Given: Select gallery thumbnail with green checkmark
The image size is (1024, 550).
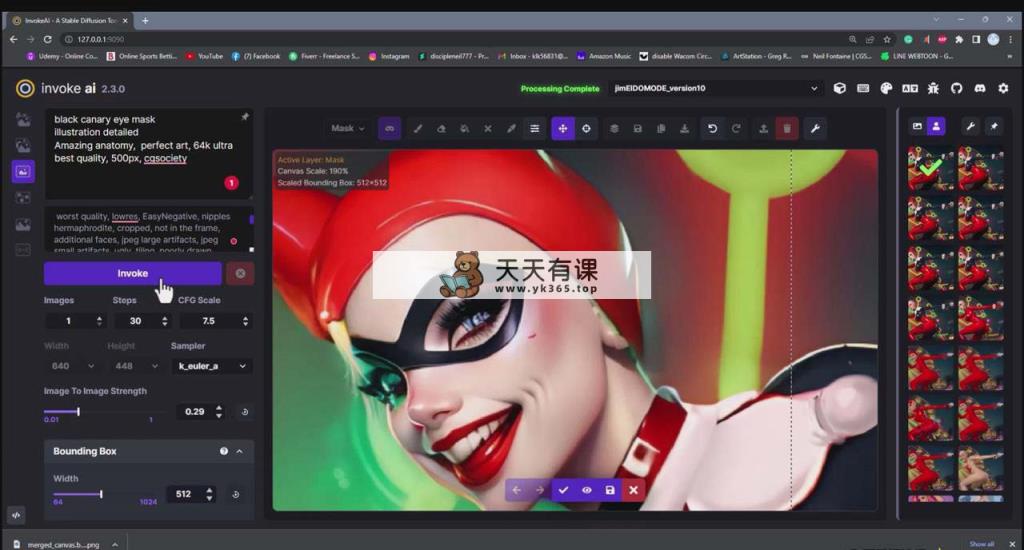Looking at the screenshot, I should tap(931, 169).
